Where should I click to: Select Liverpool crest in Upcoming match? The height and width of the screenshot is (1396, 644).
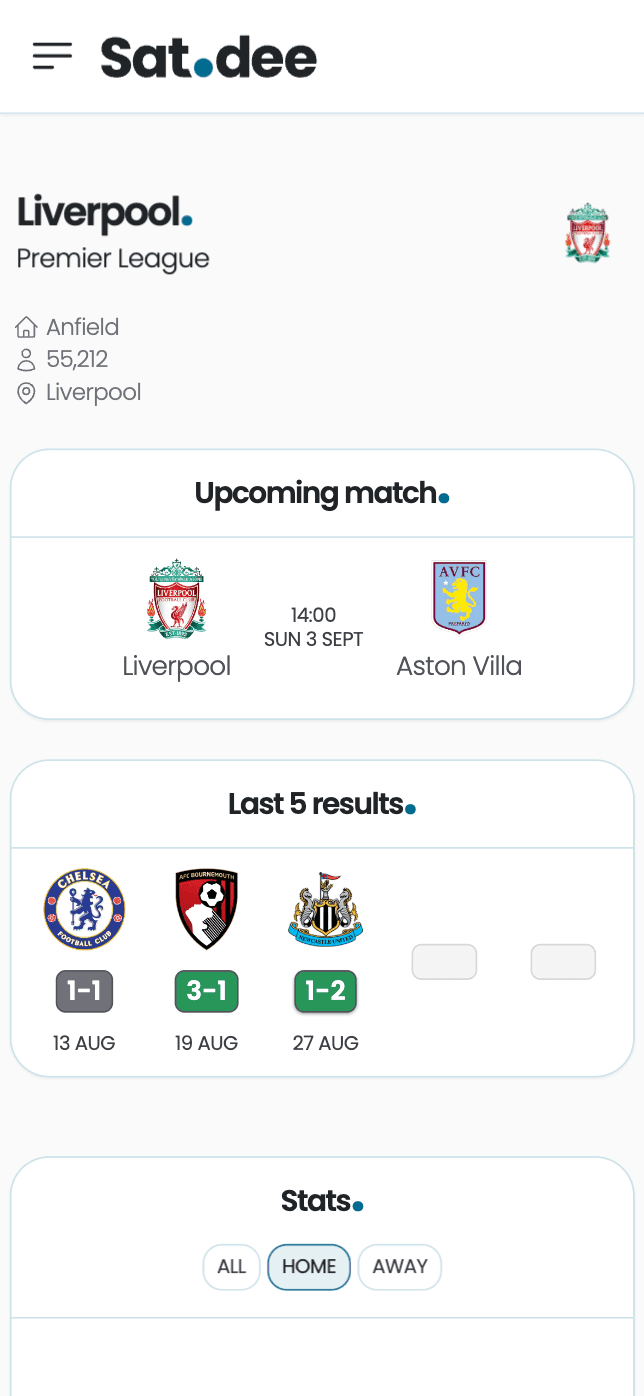pyautogui.click(x=177, y=598)
